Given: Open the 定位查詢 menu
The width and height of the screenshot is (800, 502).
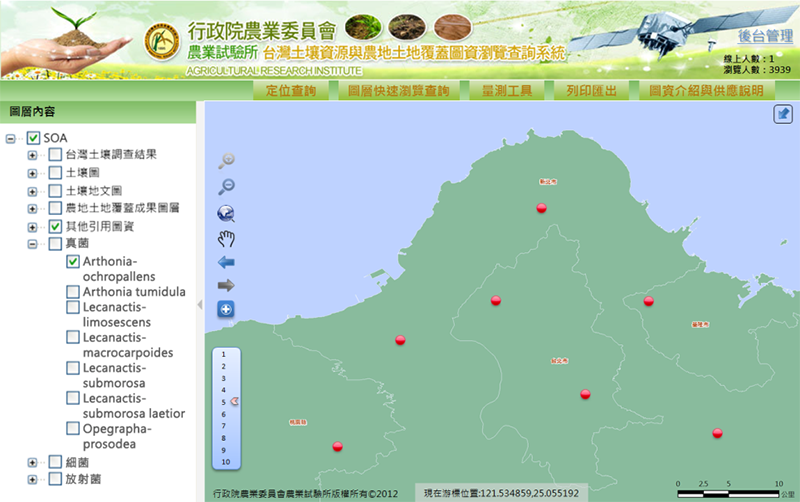Looking at the screenshot, I should pos(291,91).
